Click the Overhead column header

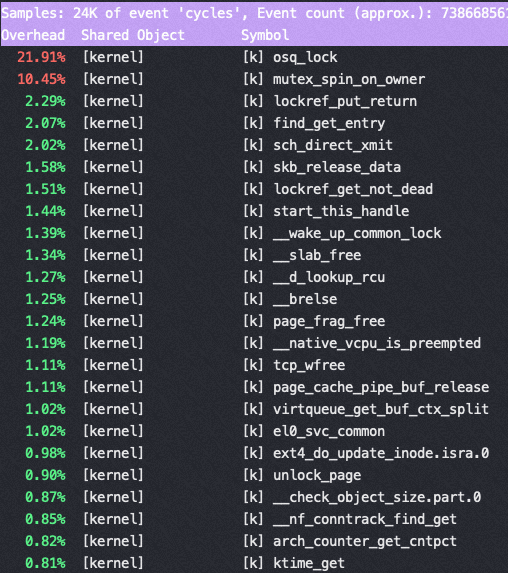click(x=33, y=35)
